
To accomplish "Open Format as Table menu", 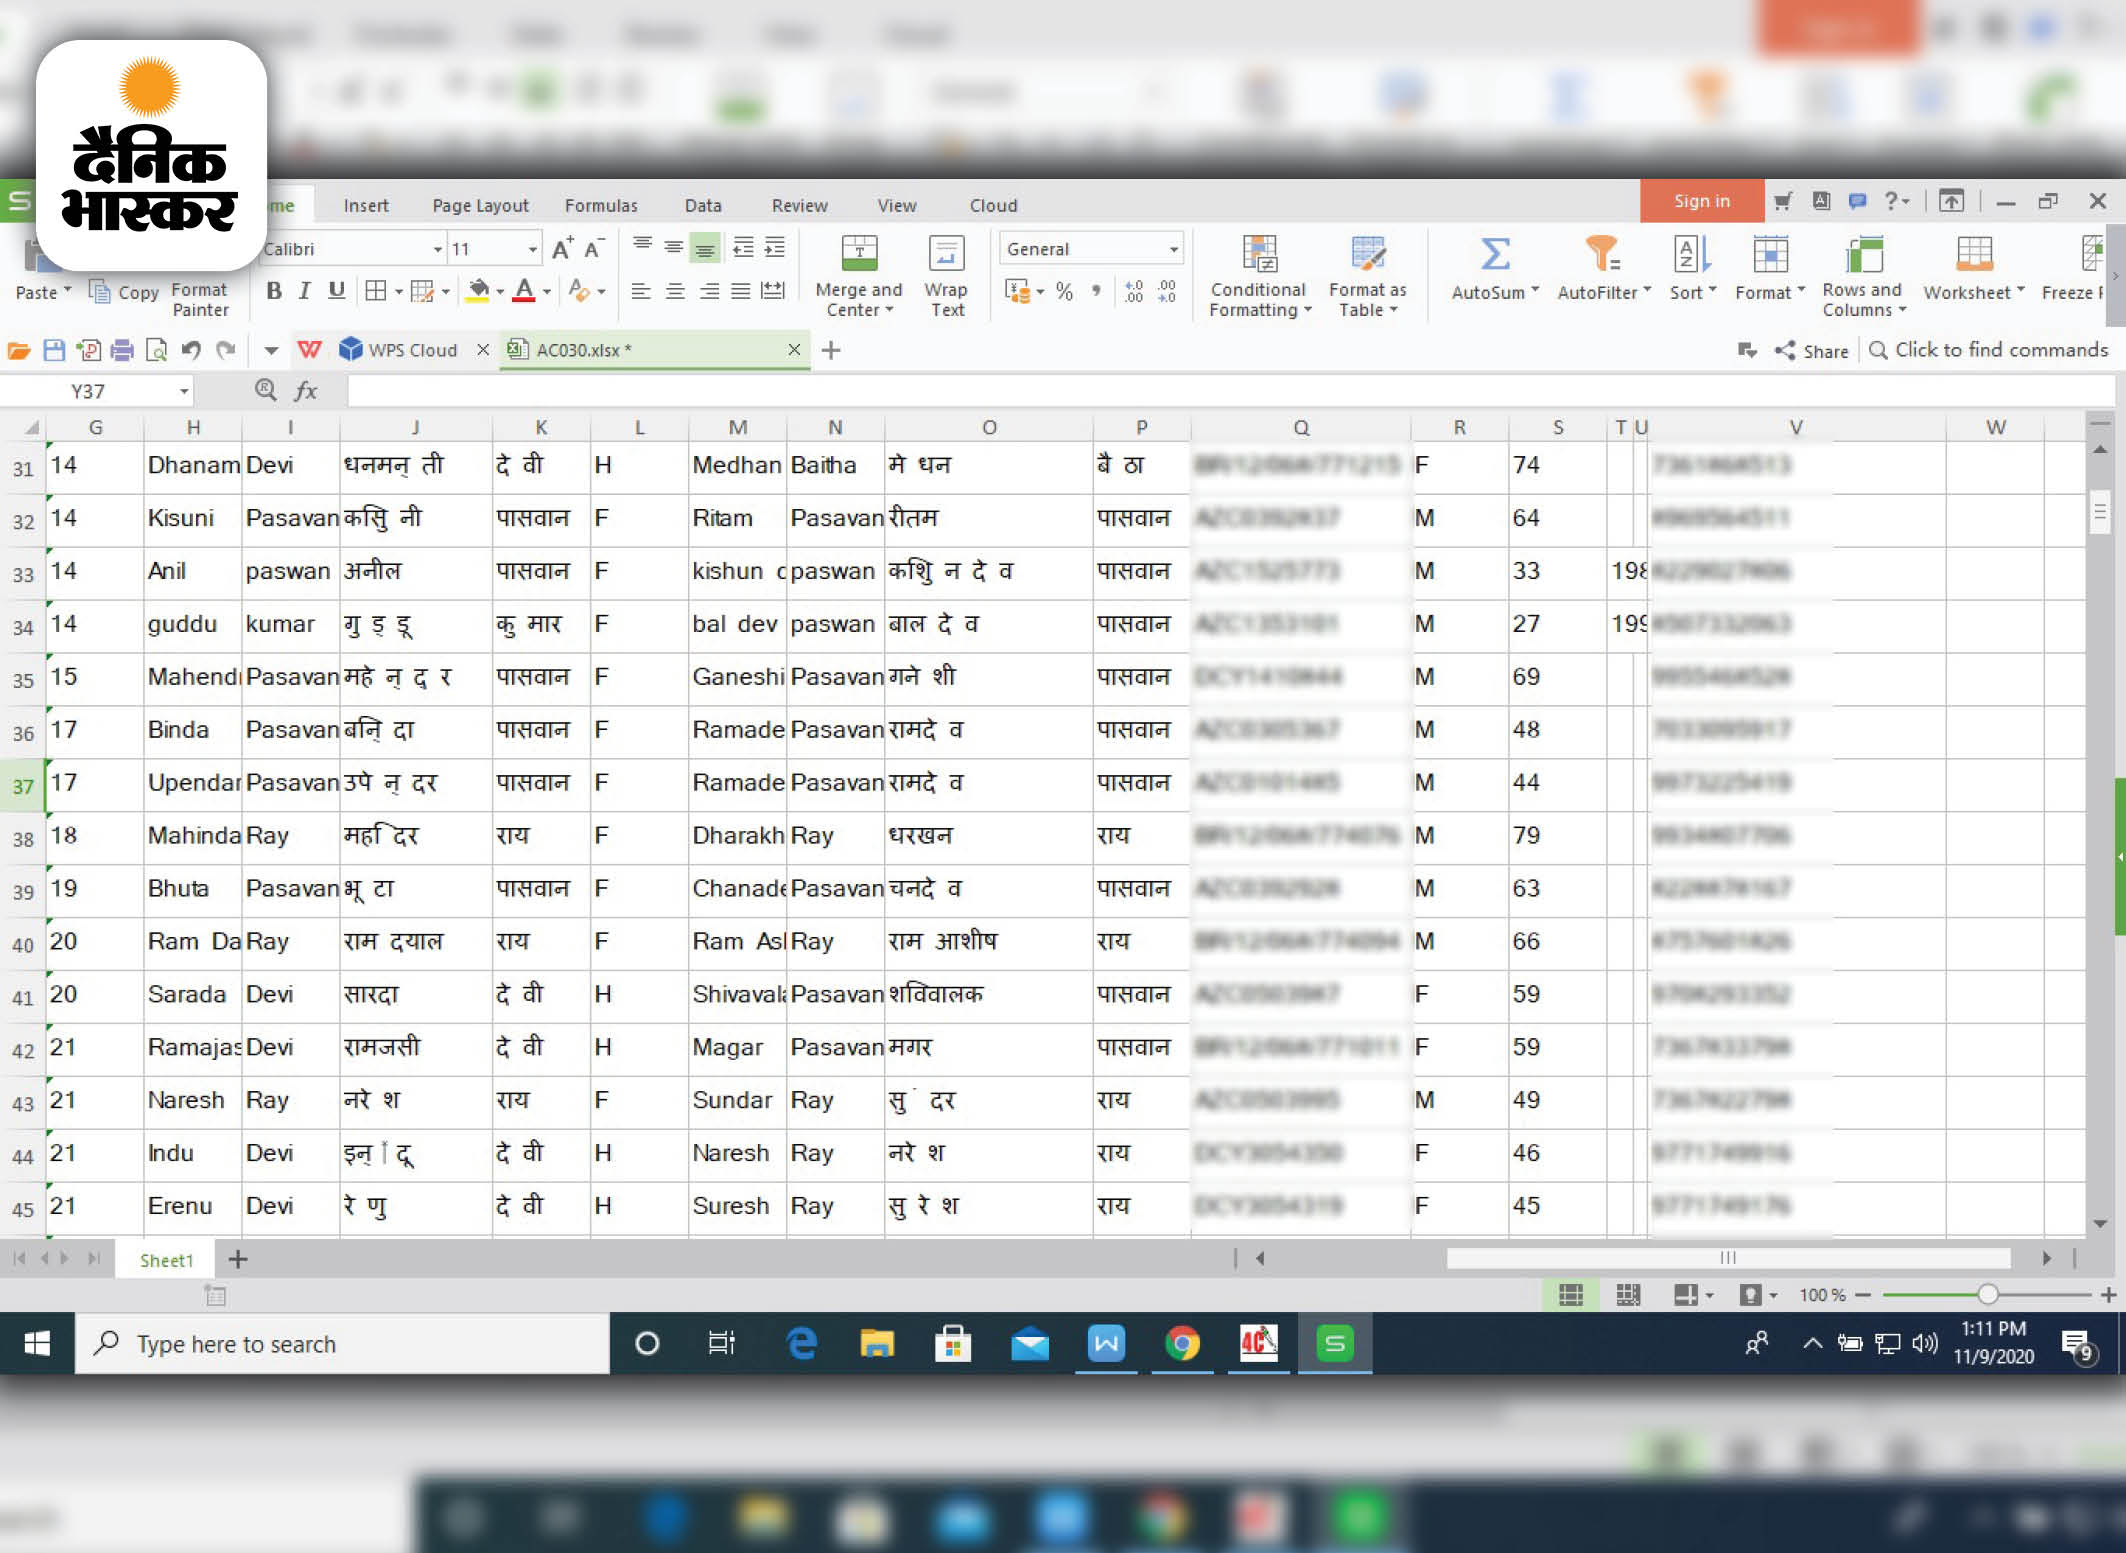I will click(1367, 277).
